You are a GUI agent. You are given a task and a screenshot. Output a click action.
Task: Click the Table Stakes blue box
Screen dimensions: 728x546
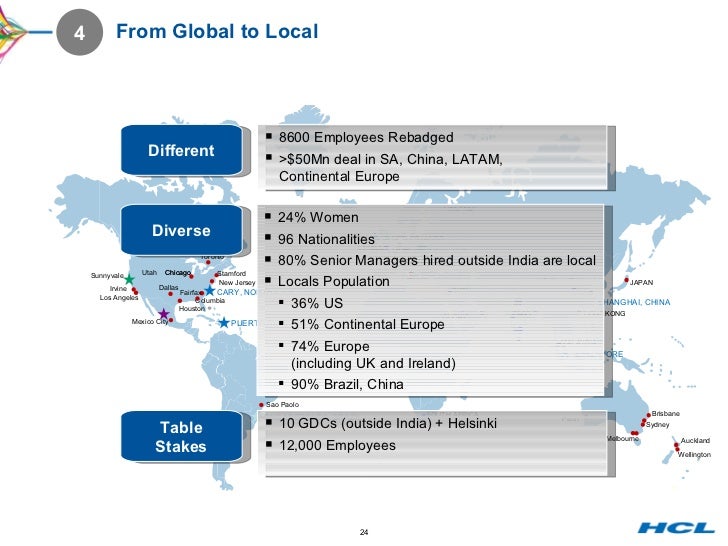[x=182, y=436]
